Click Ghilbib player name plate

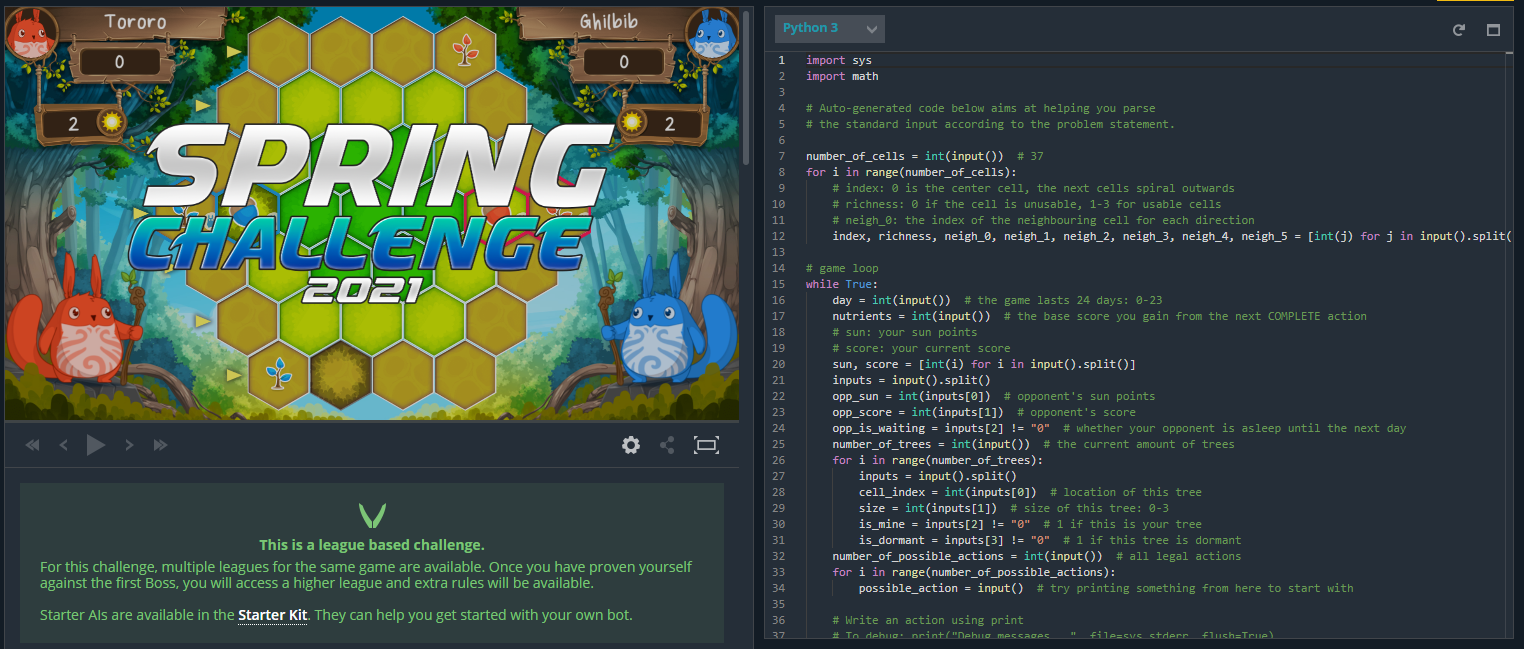click(x=610, y=22)
